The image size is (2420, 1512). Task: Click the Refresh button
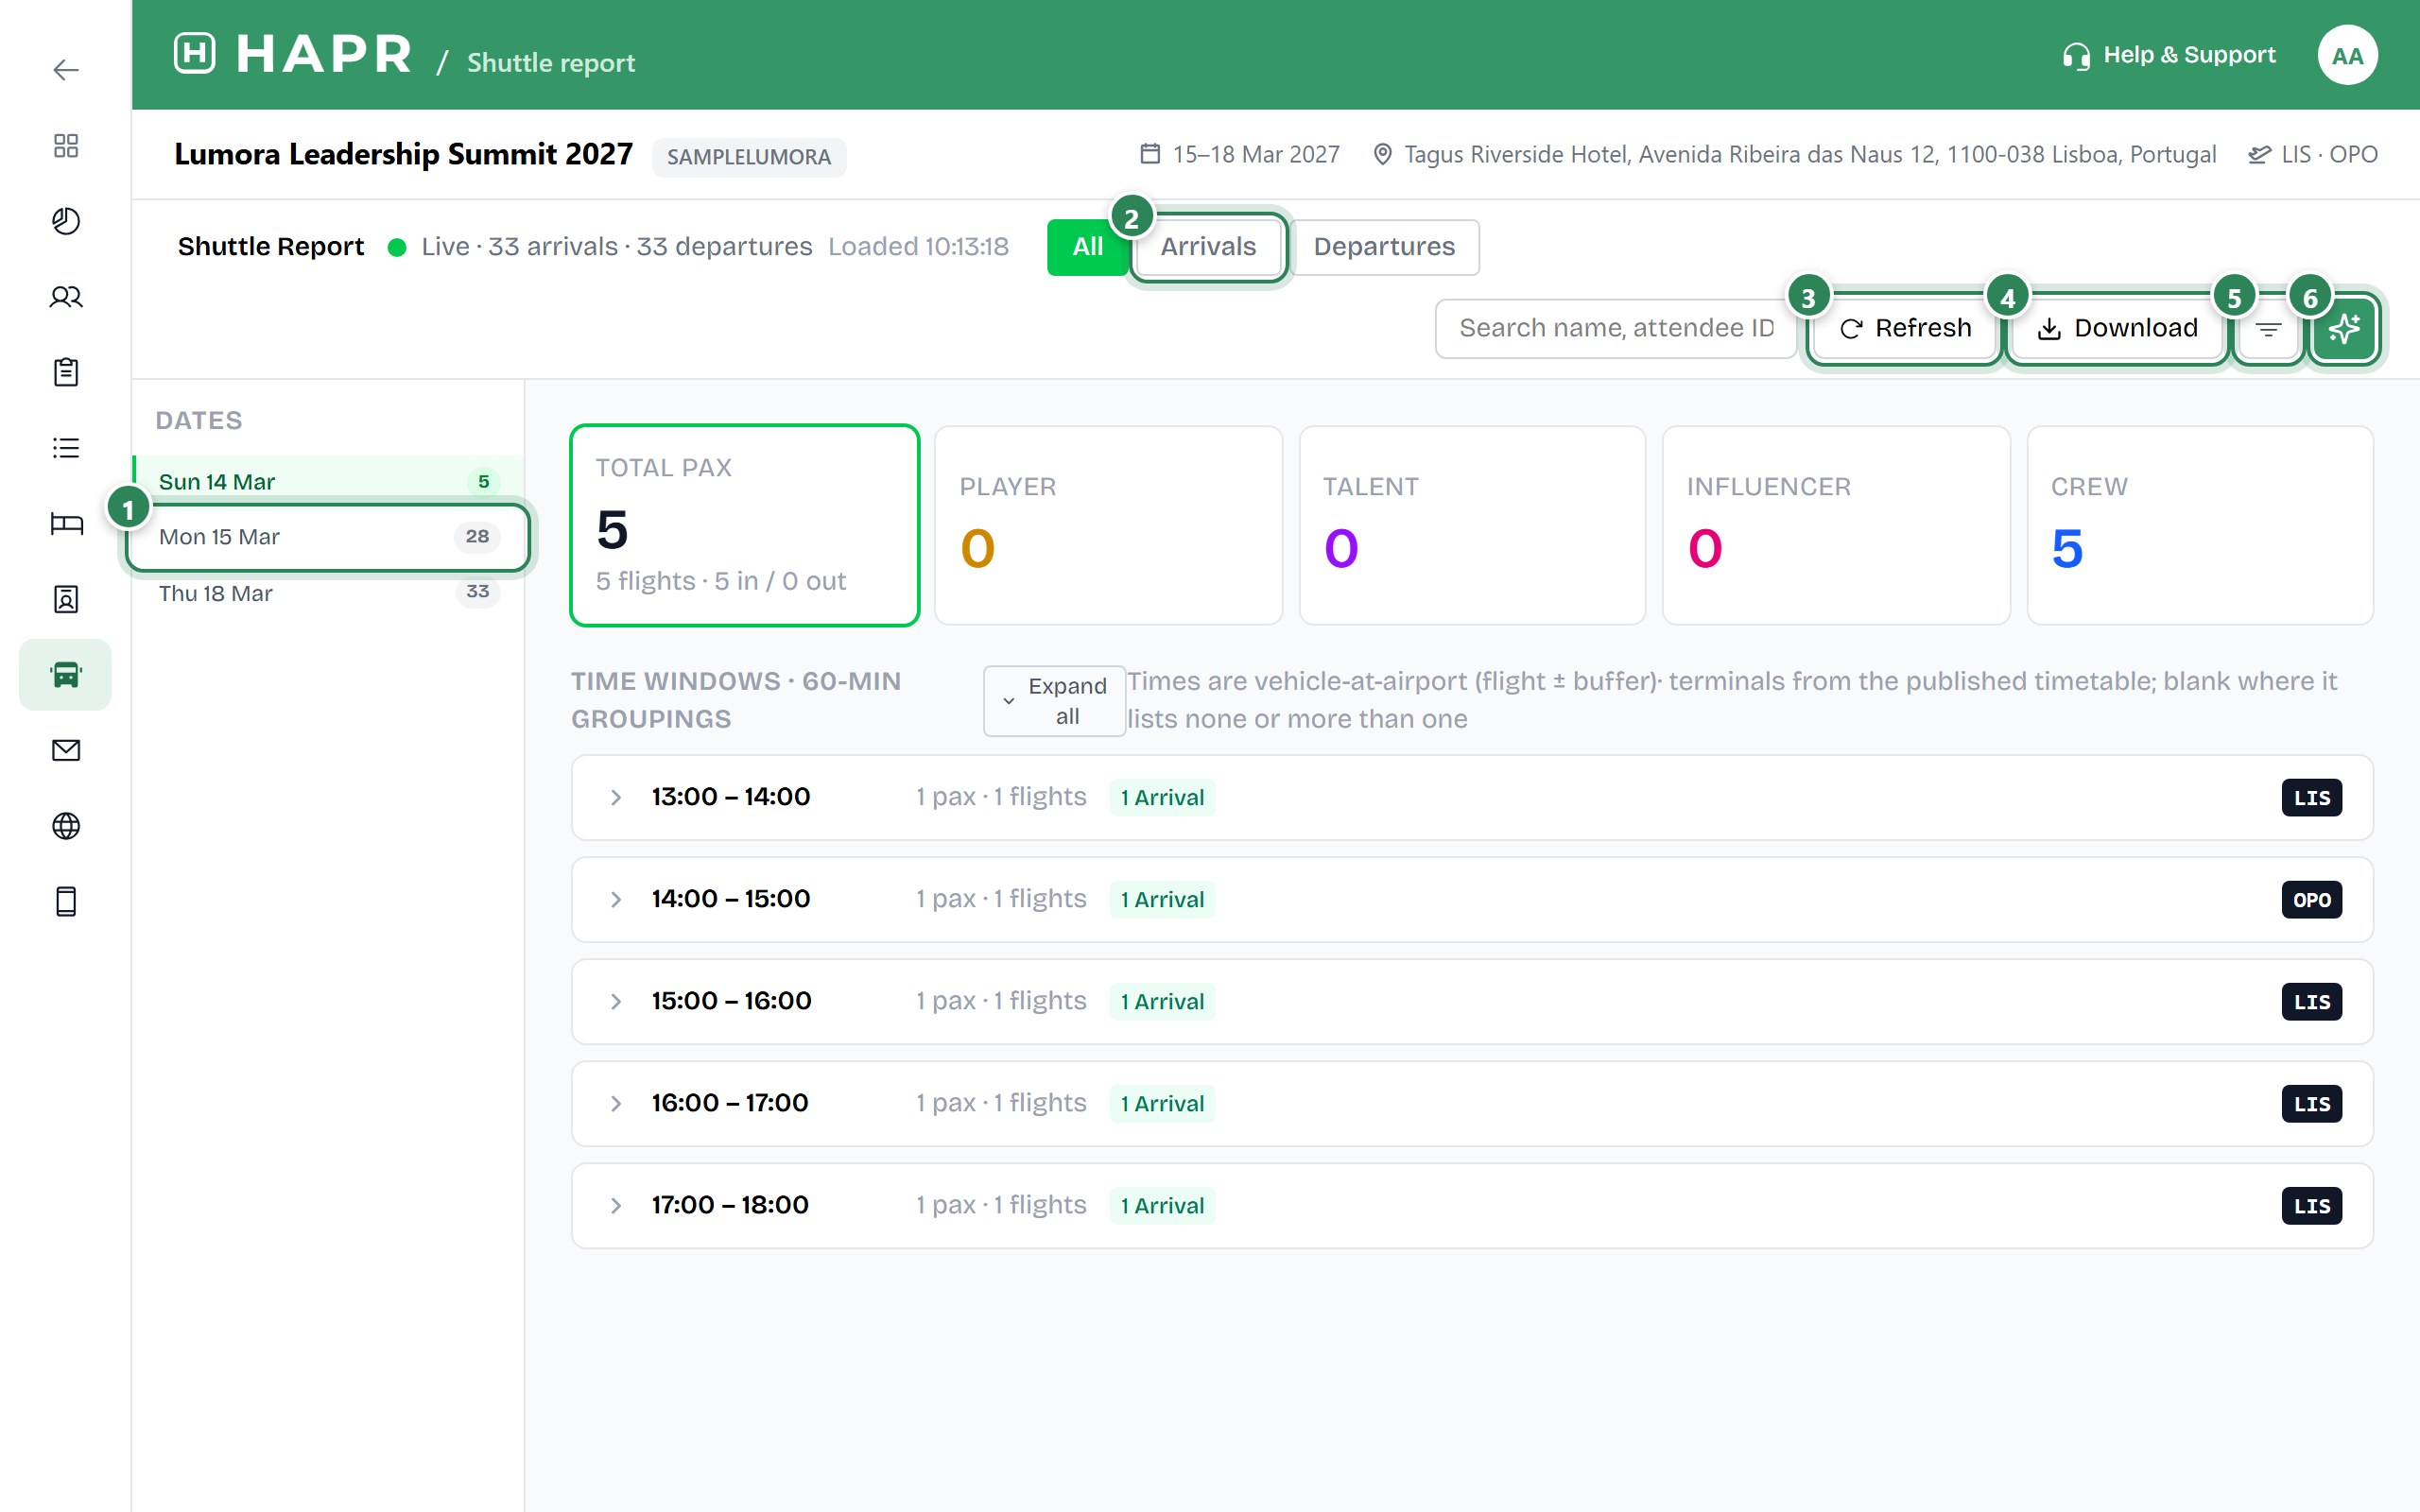(x=1905, y=329)
